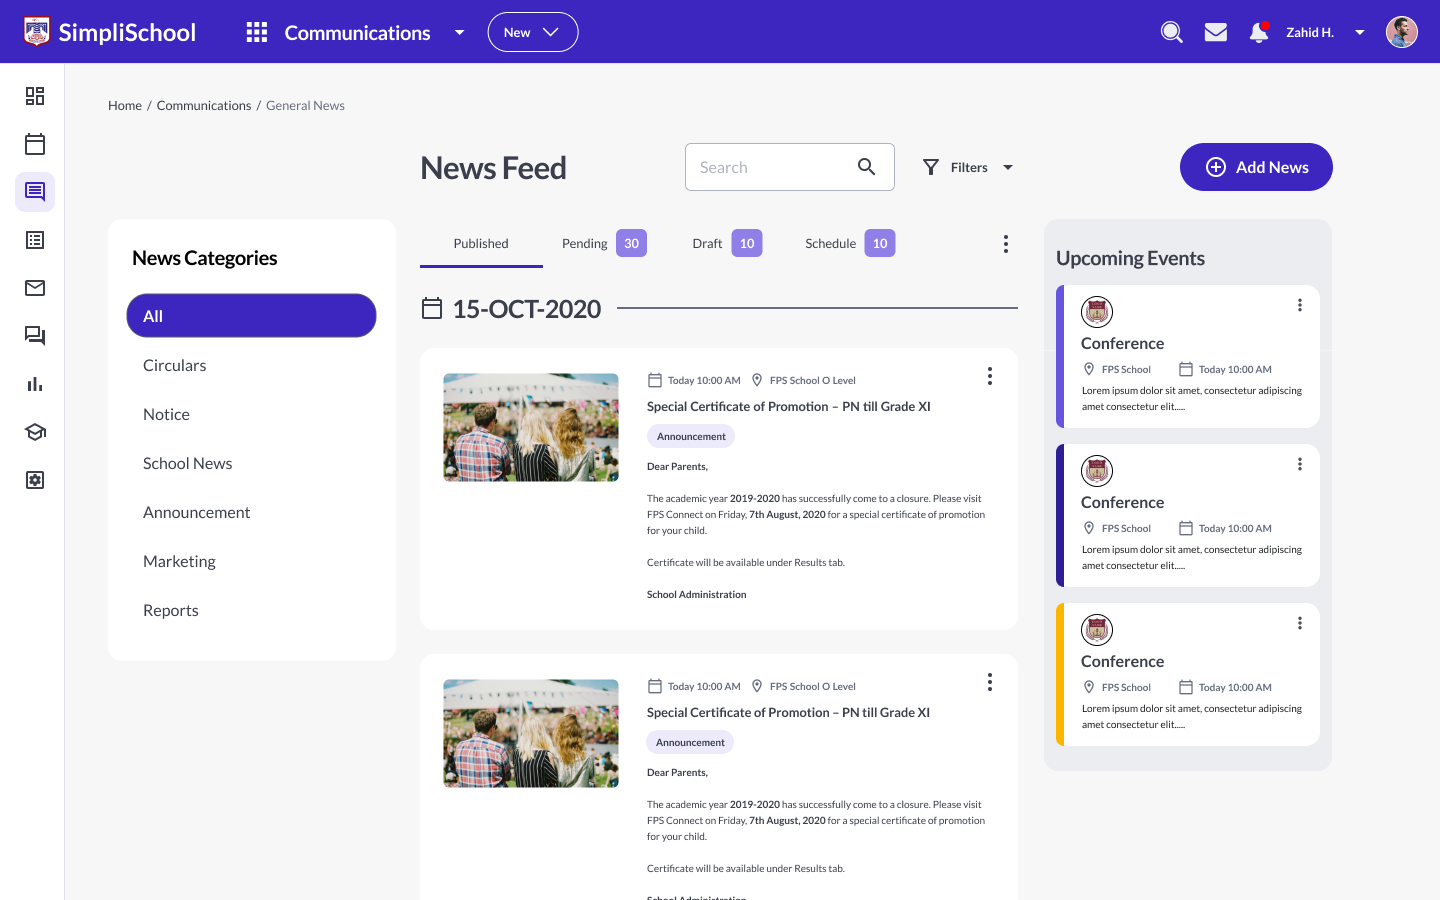Click the Add News button
Viewport: 1440px width, 900px height.
click(1256, 167)
